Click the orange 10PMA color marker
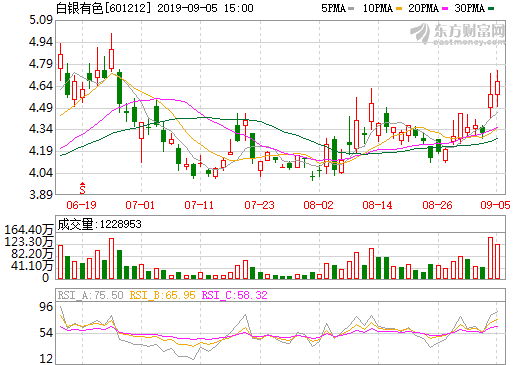Image resolution: width=520 pixels, height=365 pixels. [399, 9]
